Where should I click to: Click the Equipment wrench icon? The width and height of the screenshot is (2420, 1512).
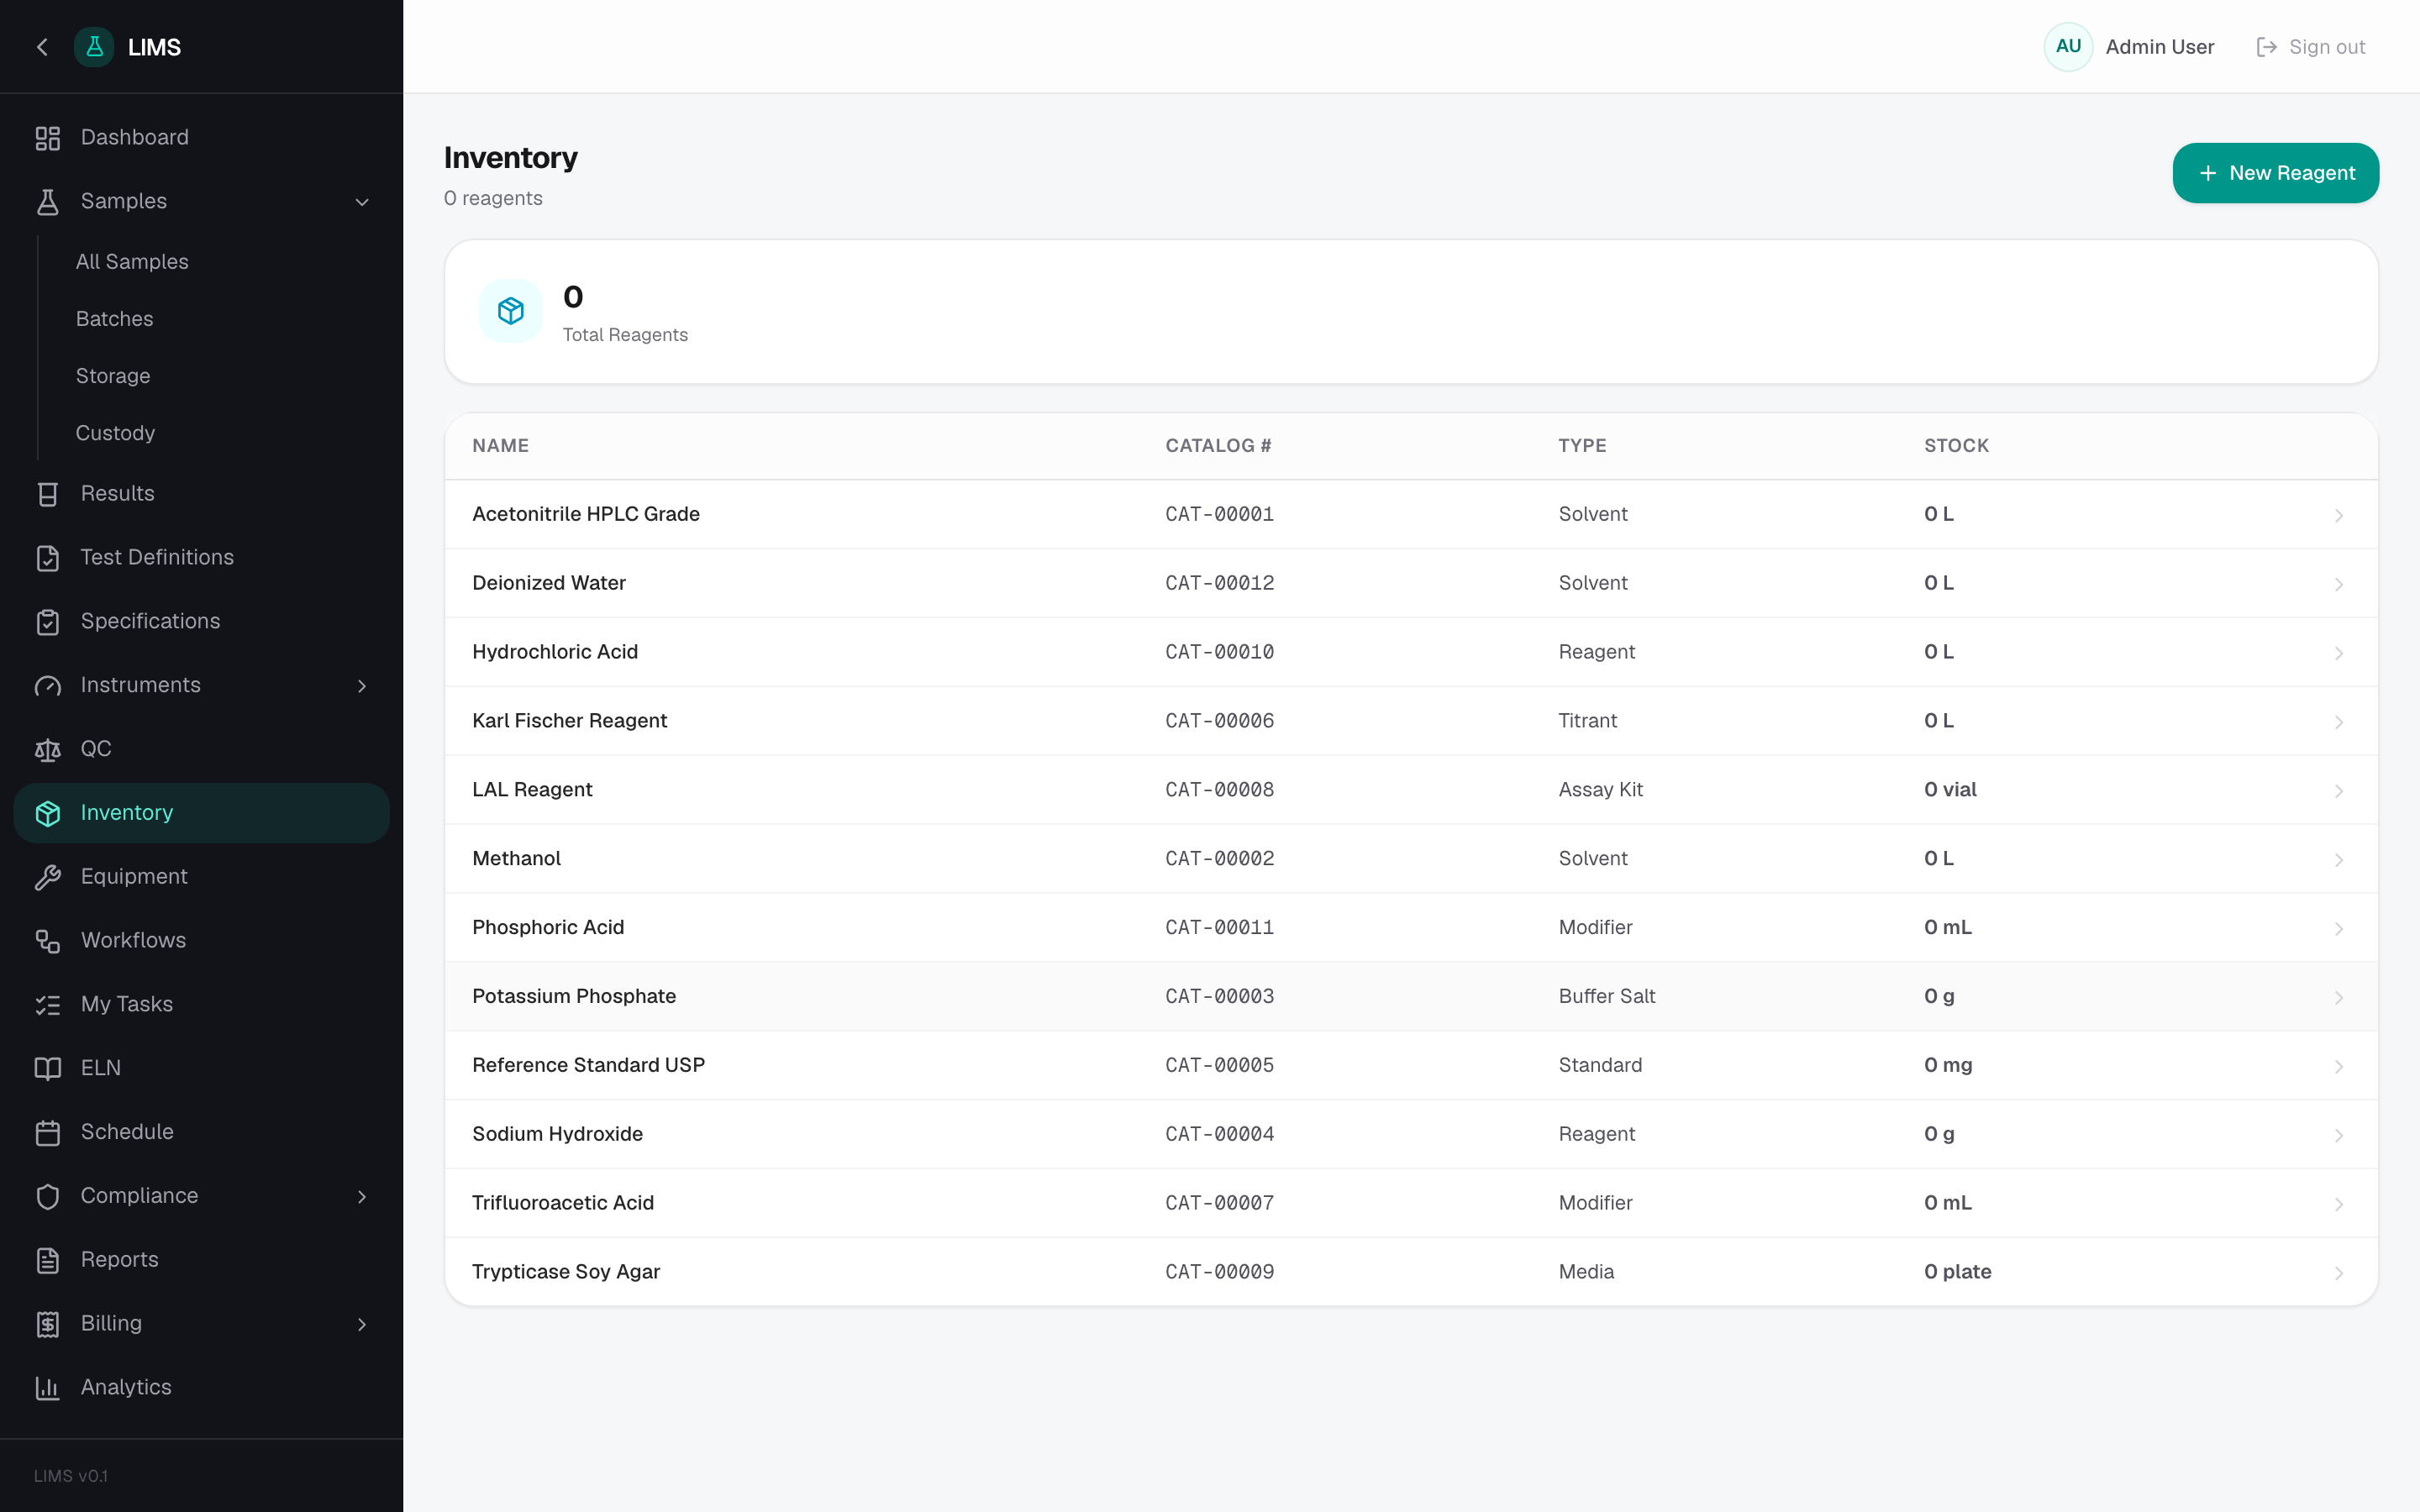[x=48, y=877]
